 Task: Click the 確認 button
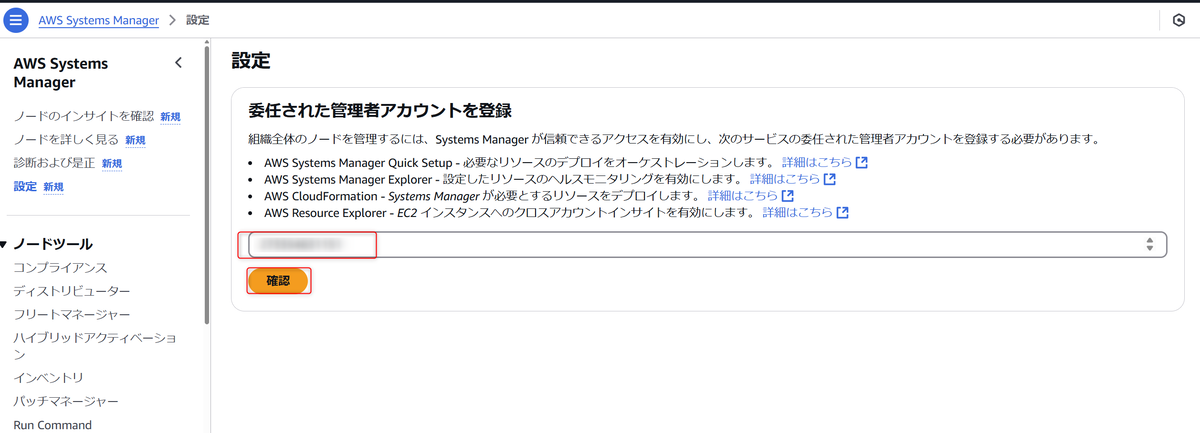click(x=278, y=281)
